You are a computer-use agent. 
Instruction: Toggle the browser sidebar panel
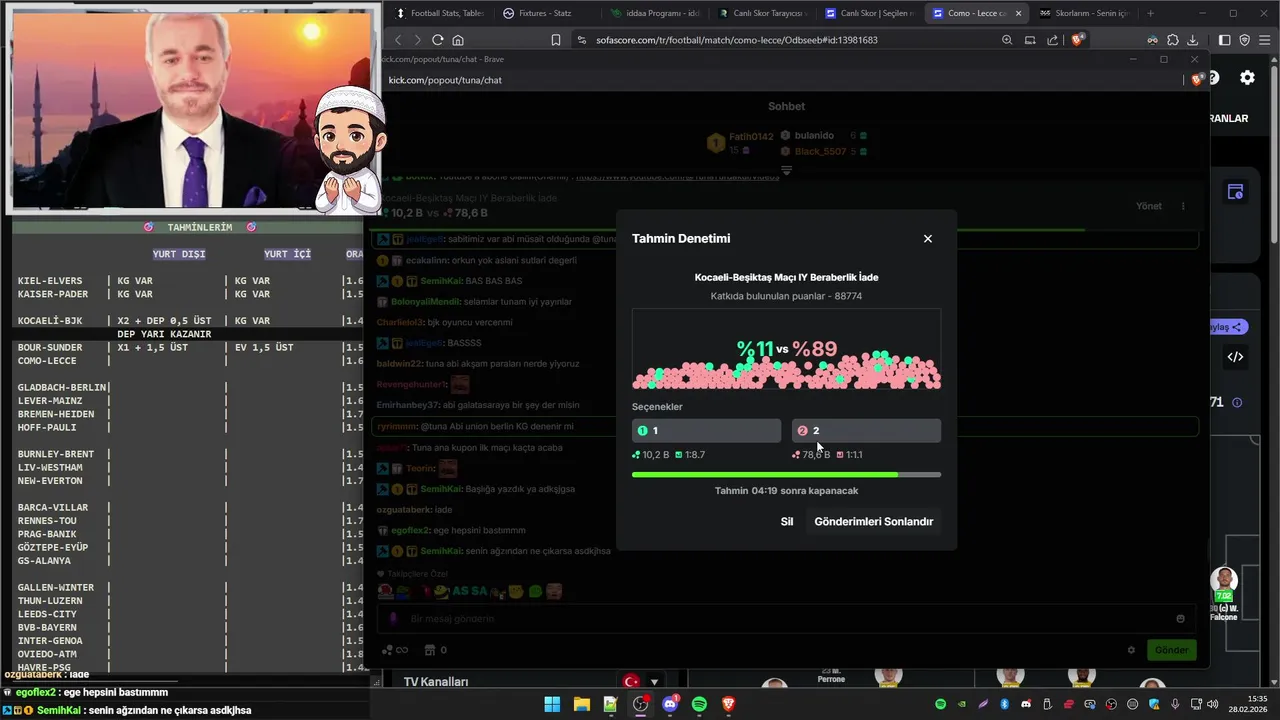(x=1226, y=40)
